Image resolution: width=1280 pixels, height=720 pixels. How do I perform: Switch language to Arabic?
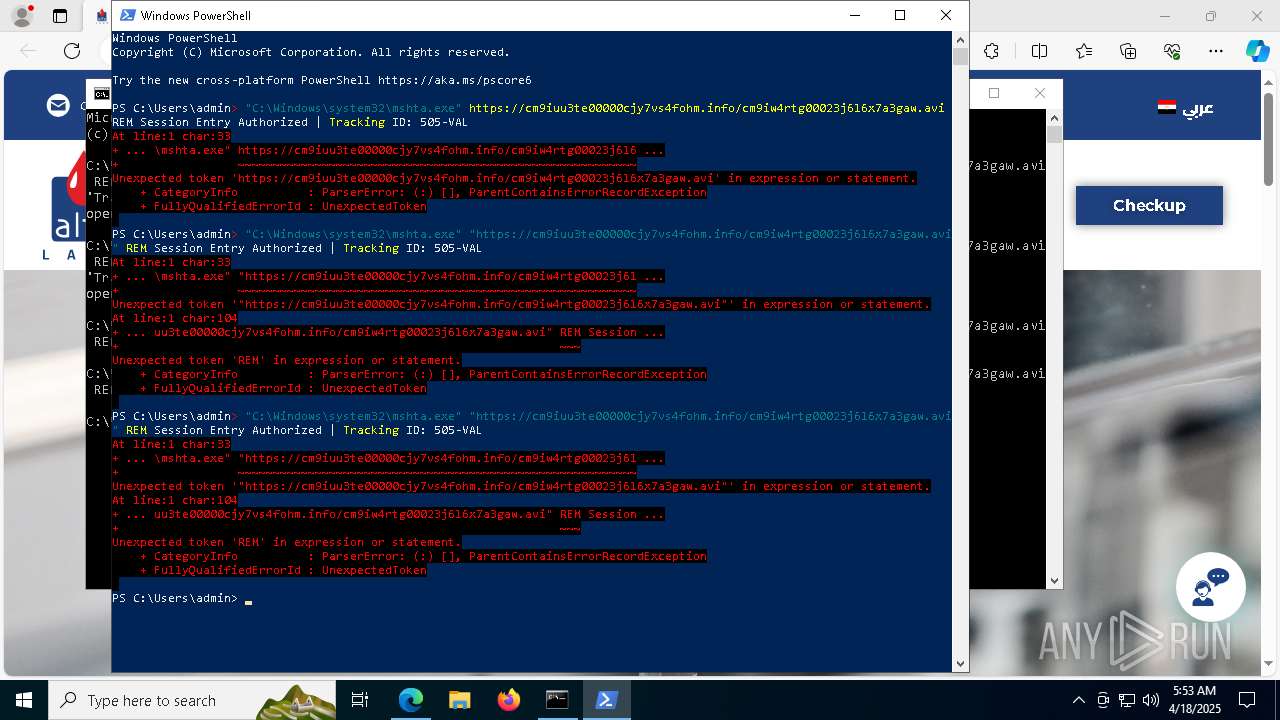[x=1186, y=107]
